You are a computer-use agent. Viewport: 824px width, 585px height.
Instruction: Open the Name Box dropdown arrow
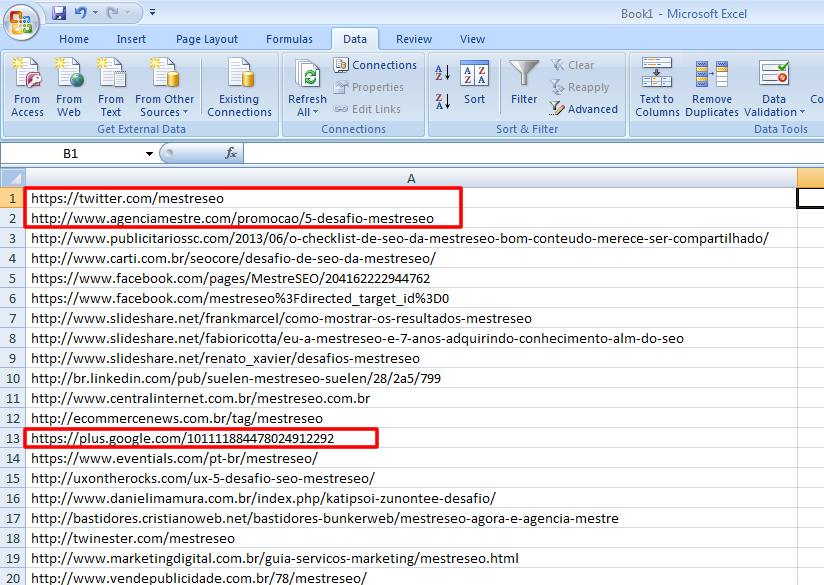[149, 154]
